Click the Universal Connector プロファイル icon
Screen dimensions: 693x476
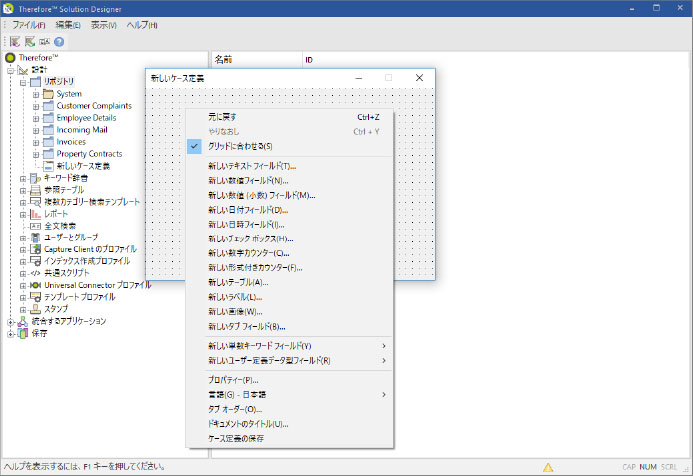point(35,285)
